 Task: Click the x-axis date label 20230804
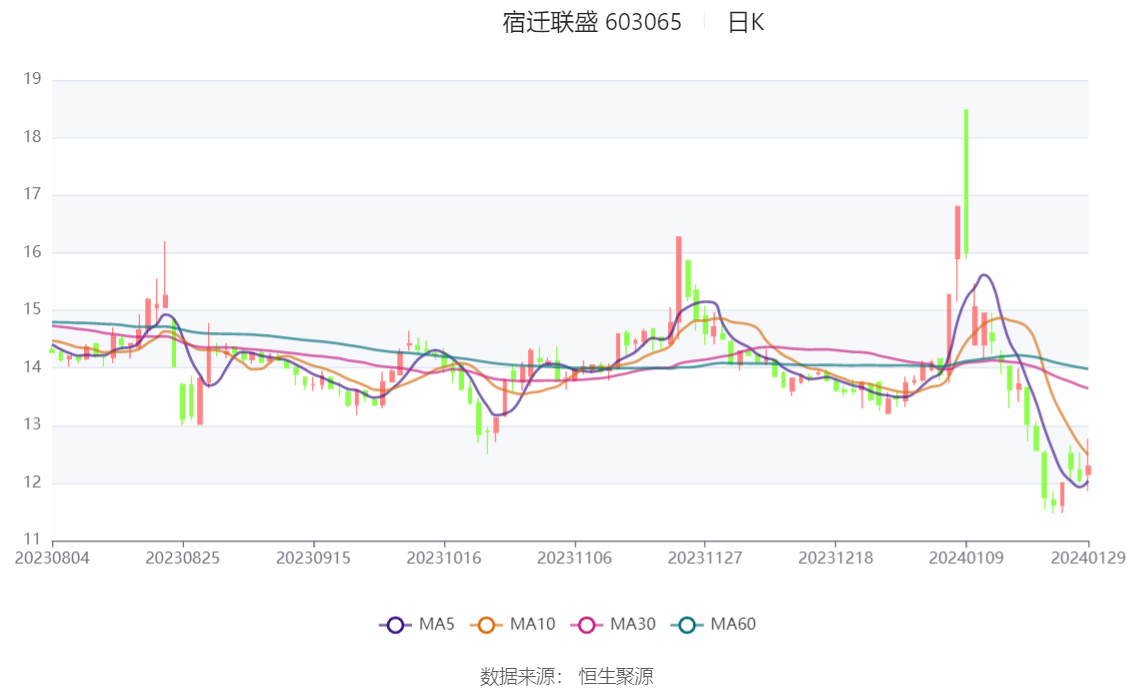coord(52,558)
